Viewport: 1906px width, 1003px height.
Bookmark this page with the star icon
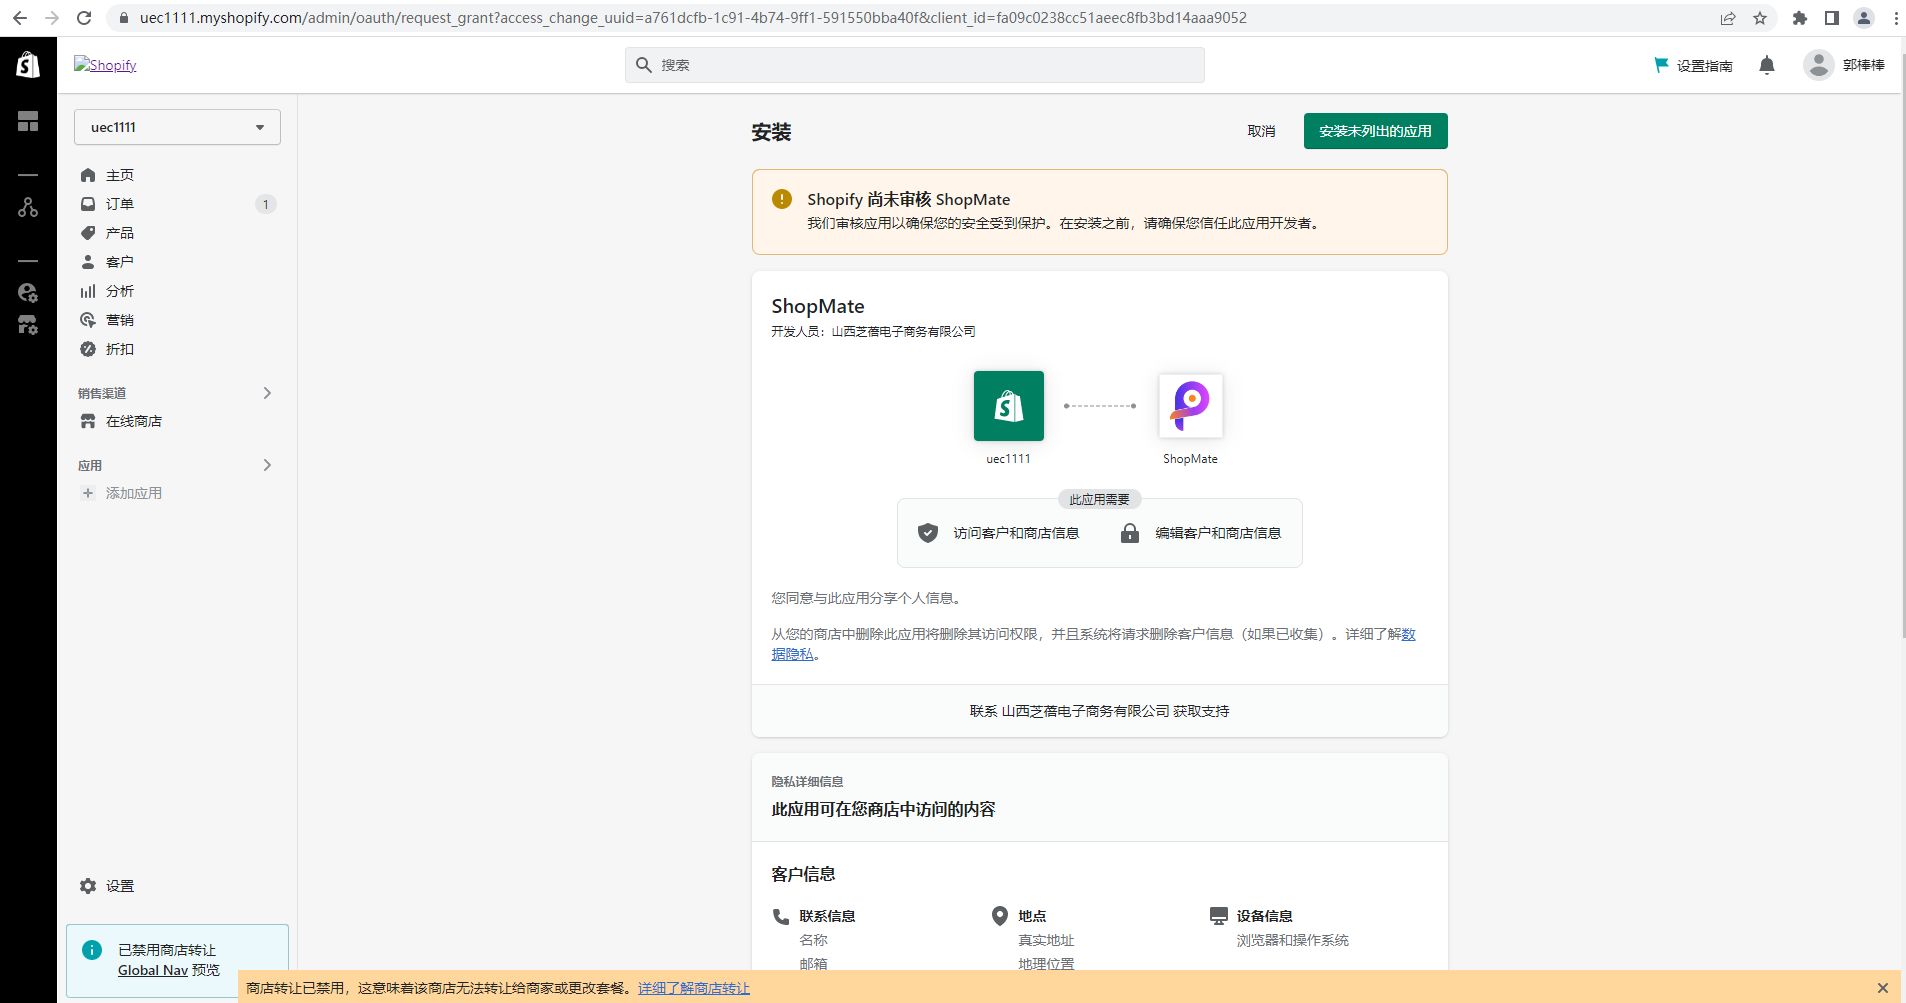coord(1760,18)
